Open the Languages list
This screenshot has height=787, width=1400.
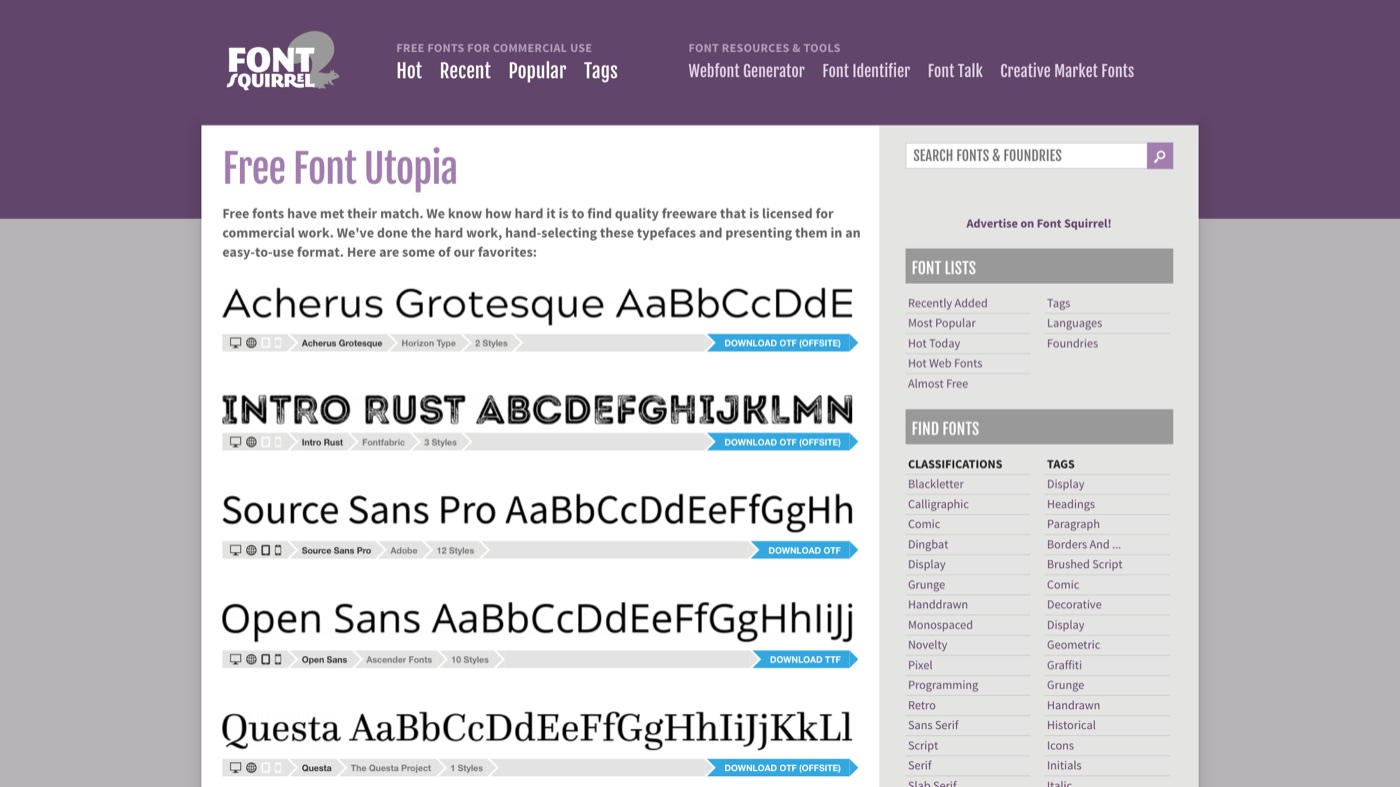pos(1074,323)
